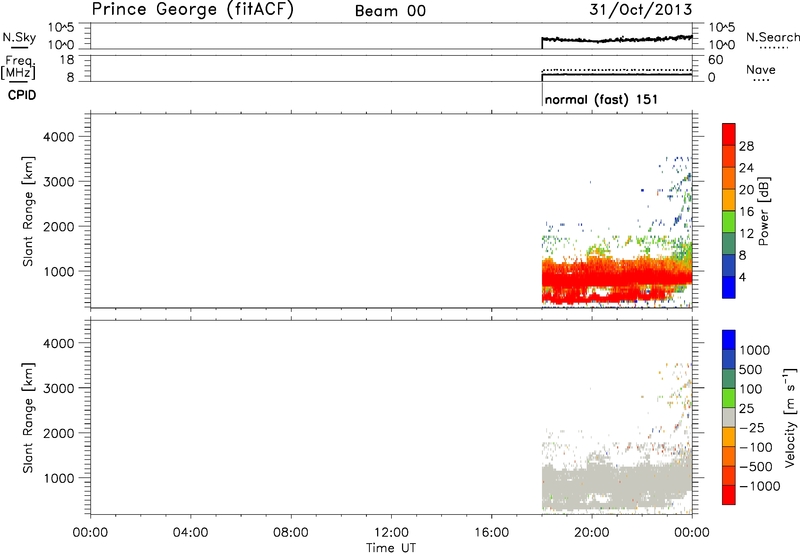Click the 'Slant Range [km]' label of velocity panel
The width and height of the screenshot is (800, 554).
[28, 418]
